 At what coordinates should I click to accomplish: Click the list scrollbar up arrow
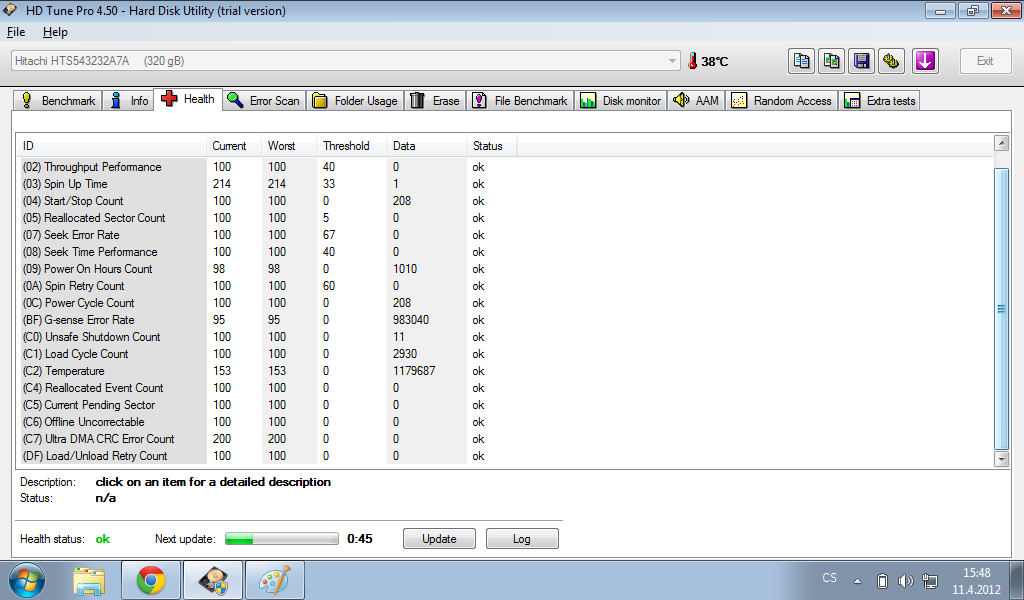point(1000,143)
